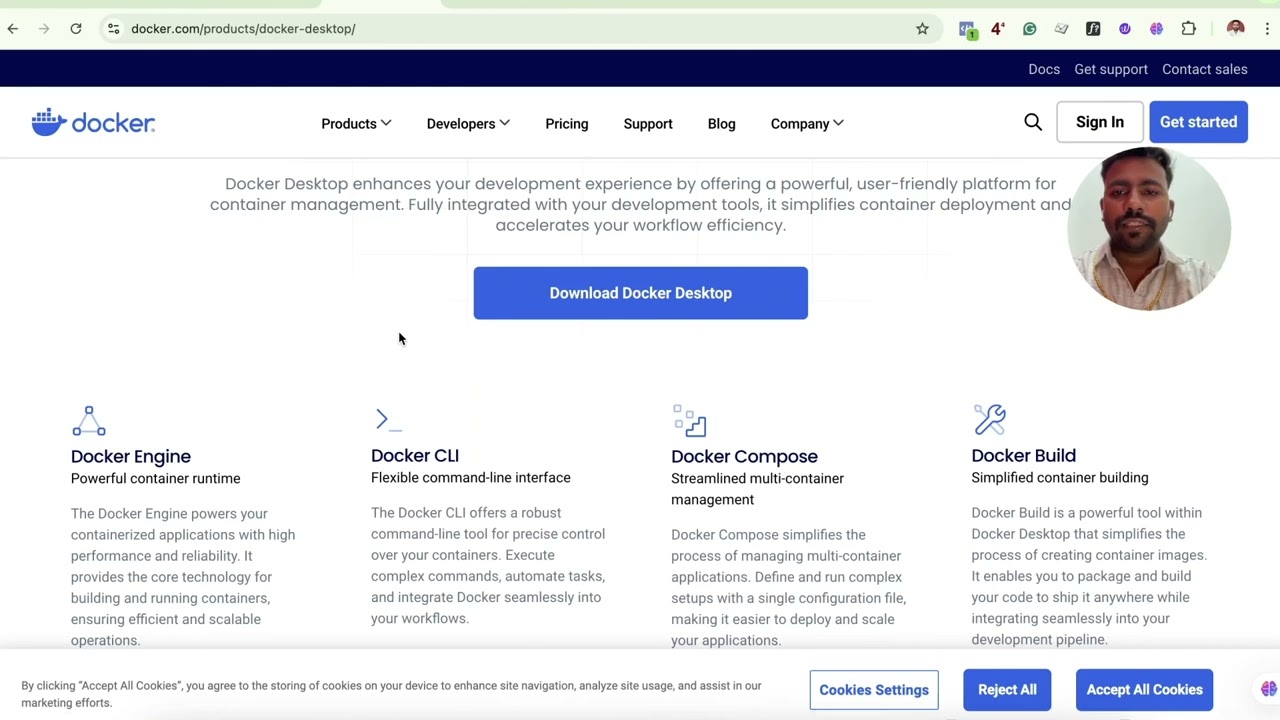
Task: Open Cookies Settings
Action: (x=874, y=690)
